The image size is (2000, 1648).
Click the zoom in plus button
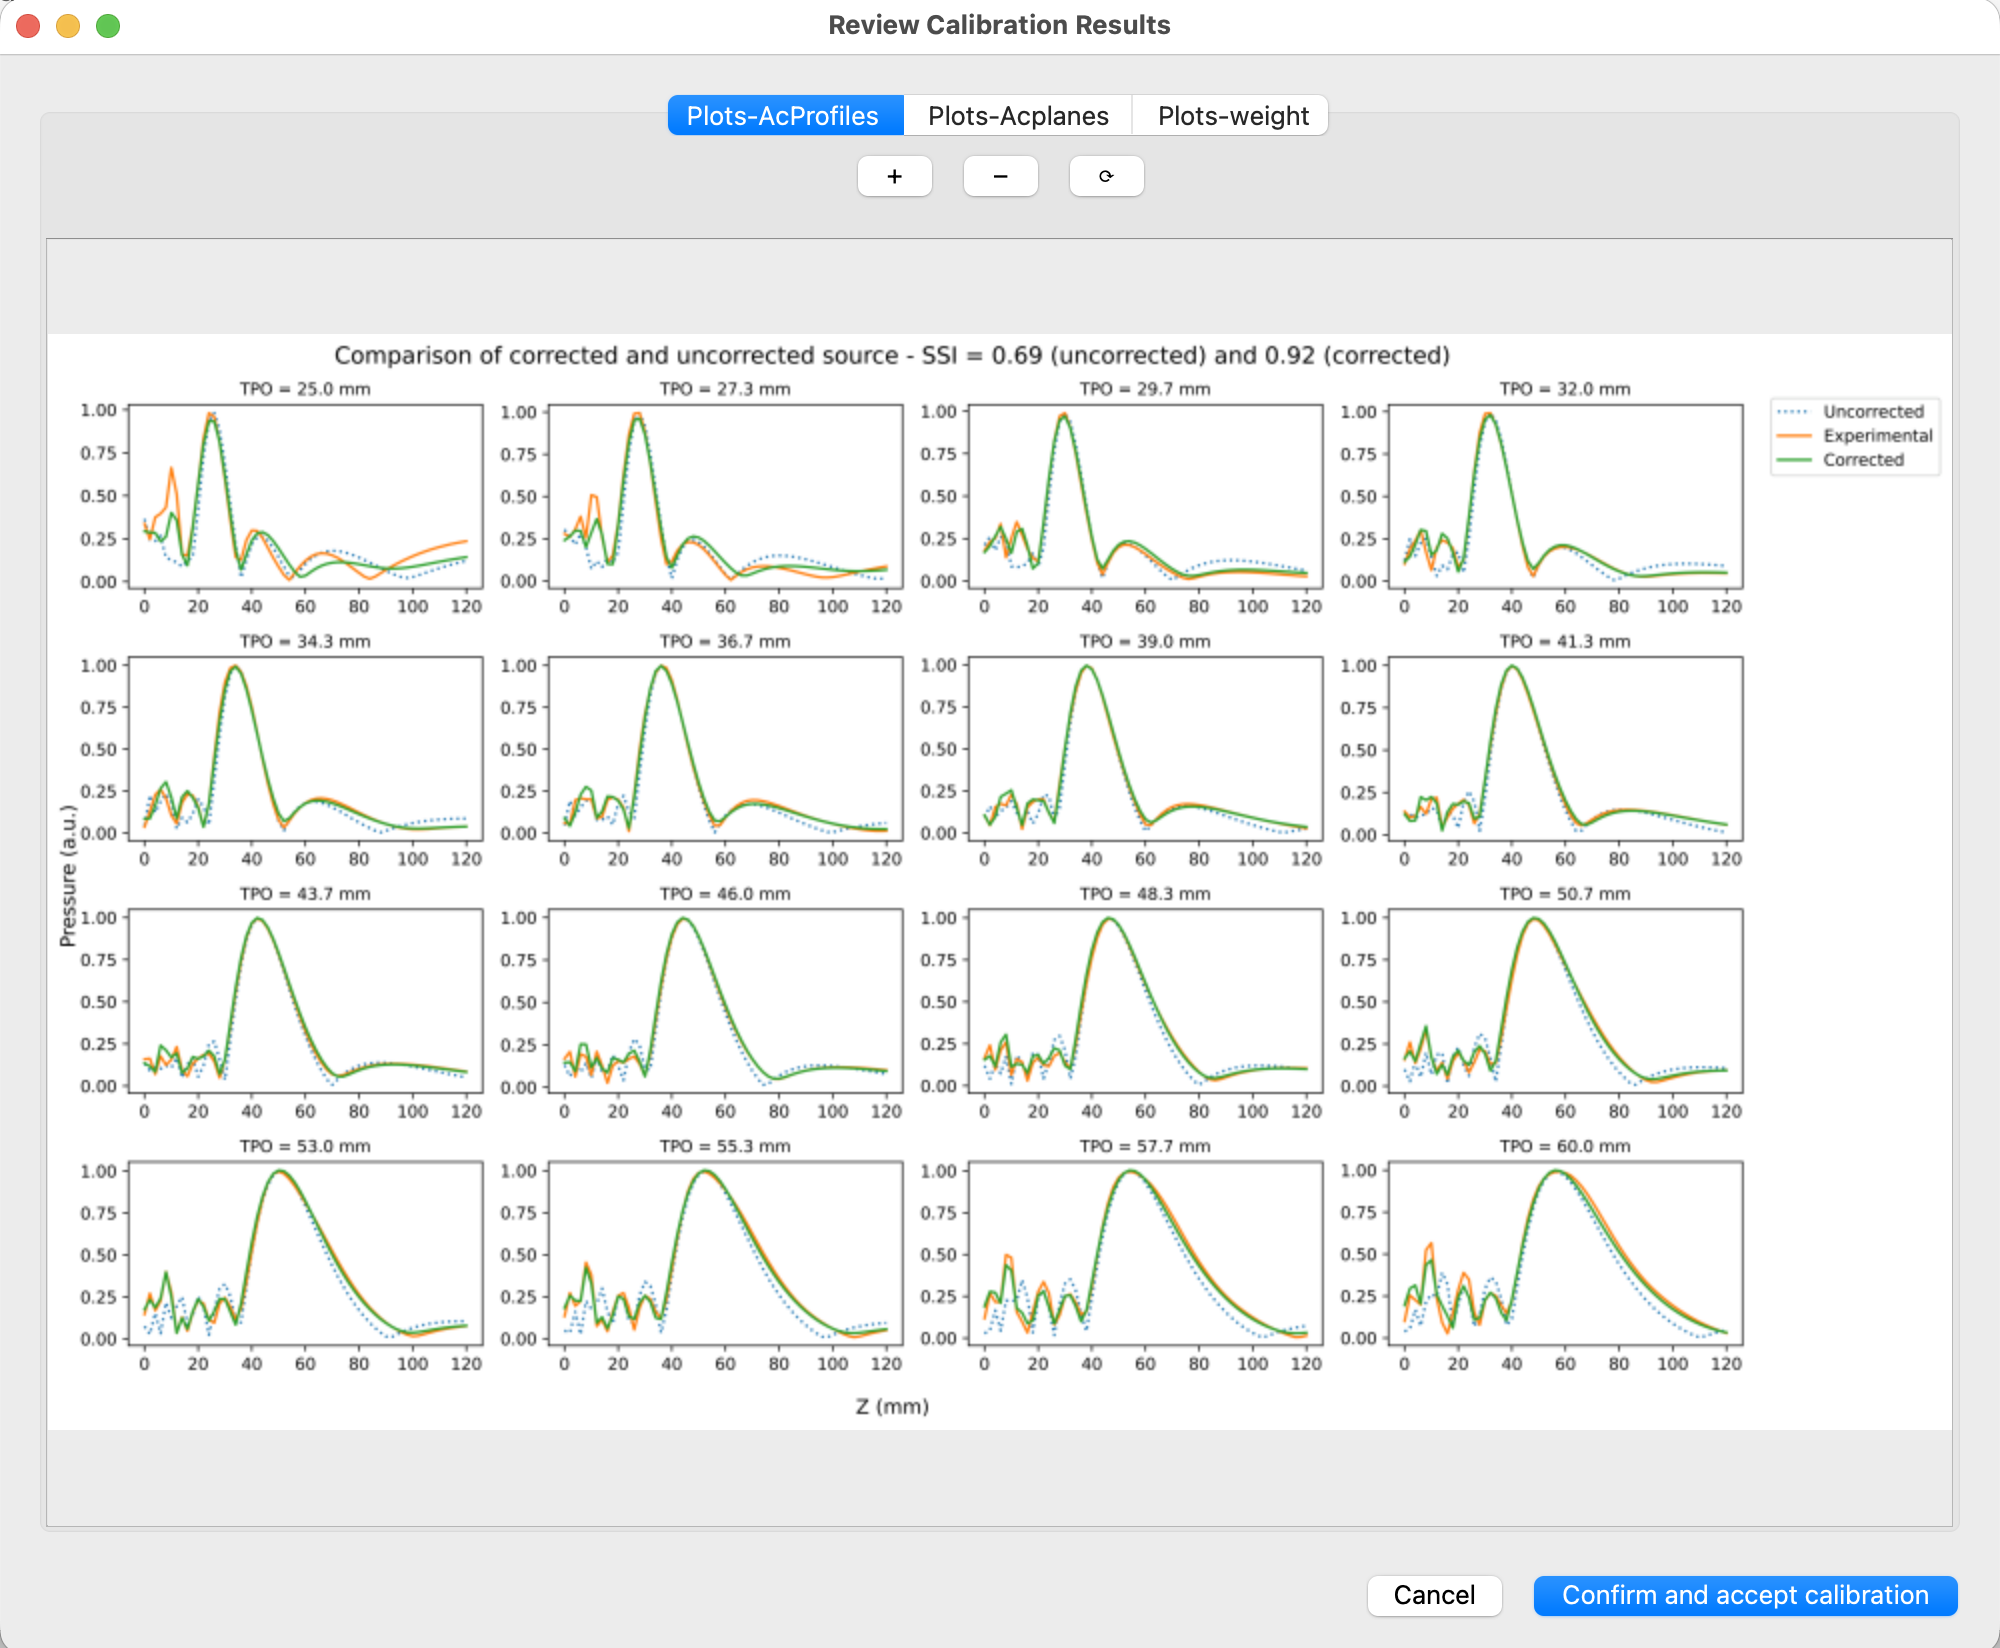pyautogui.click(x=894, y=176)
